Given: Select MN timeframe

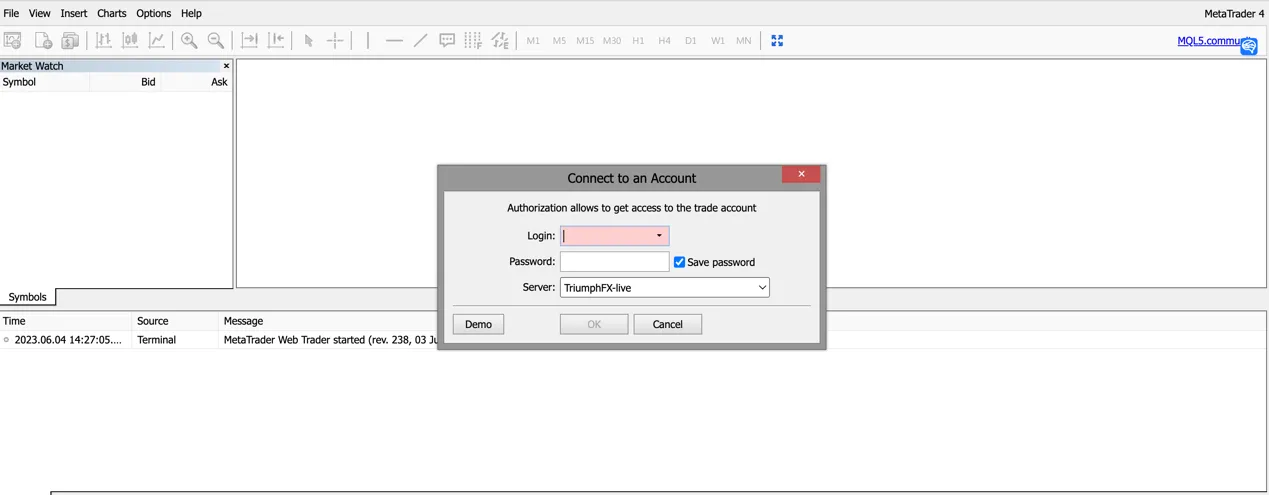Looking at the screenshot, I should pyautogui.click(x=744, y=41).
